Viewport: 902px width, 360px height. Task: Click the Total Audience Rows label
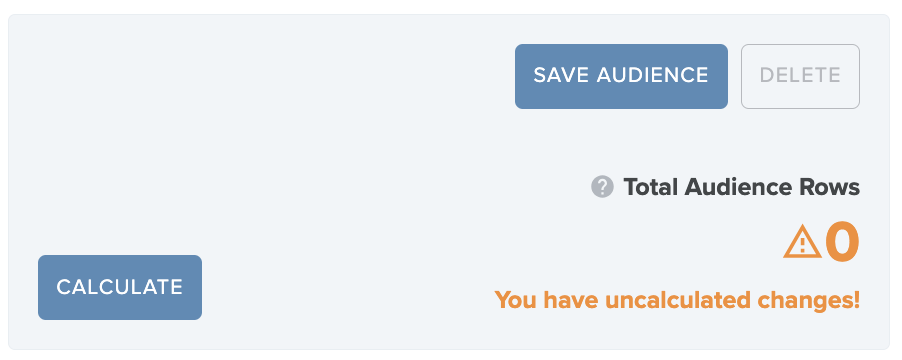tap(742, 187)
